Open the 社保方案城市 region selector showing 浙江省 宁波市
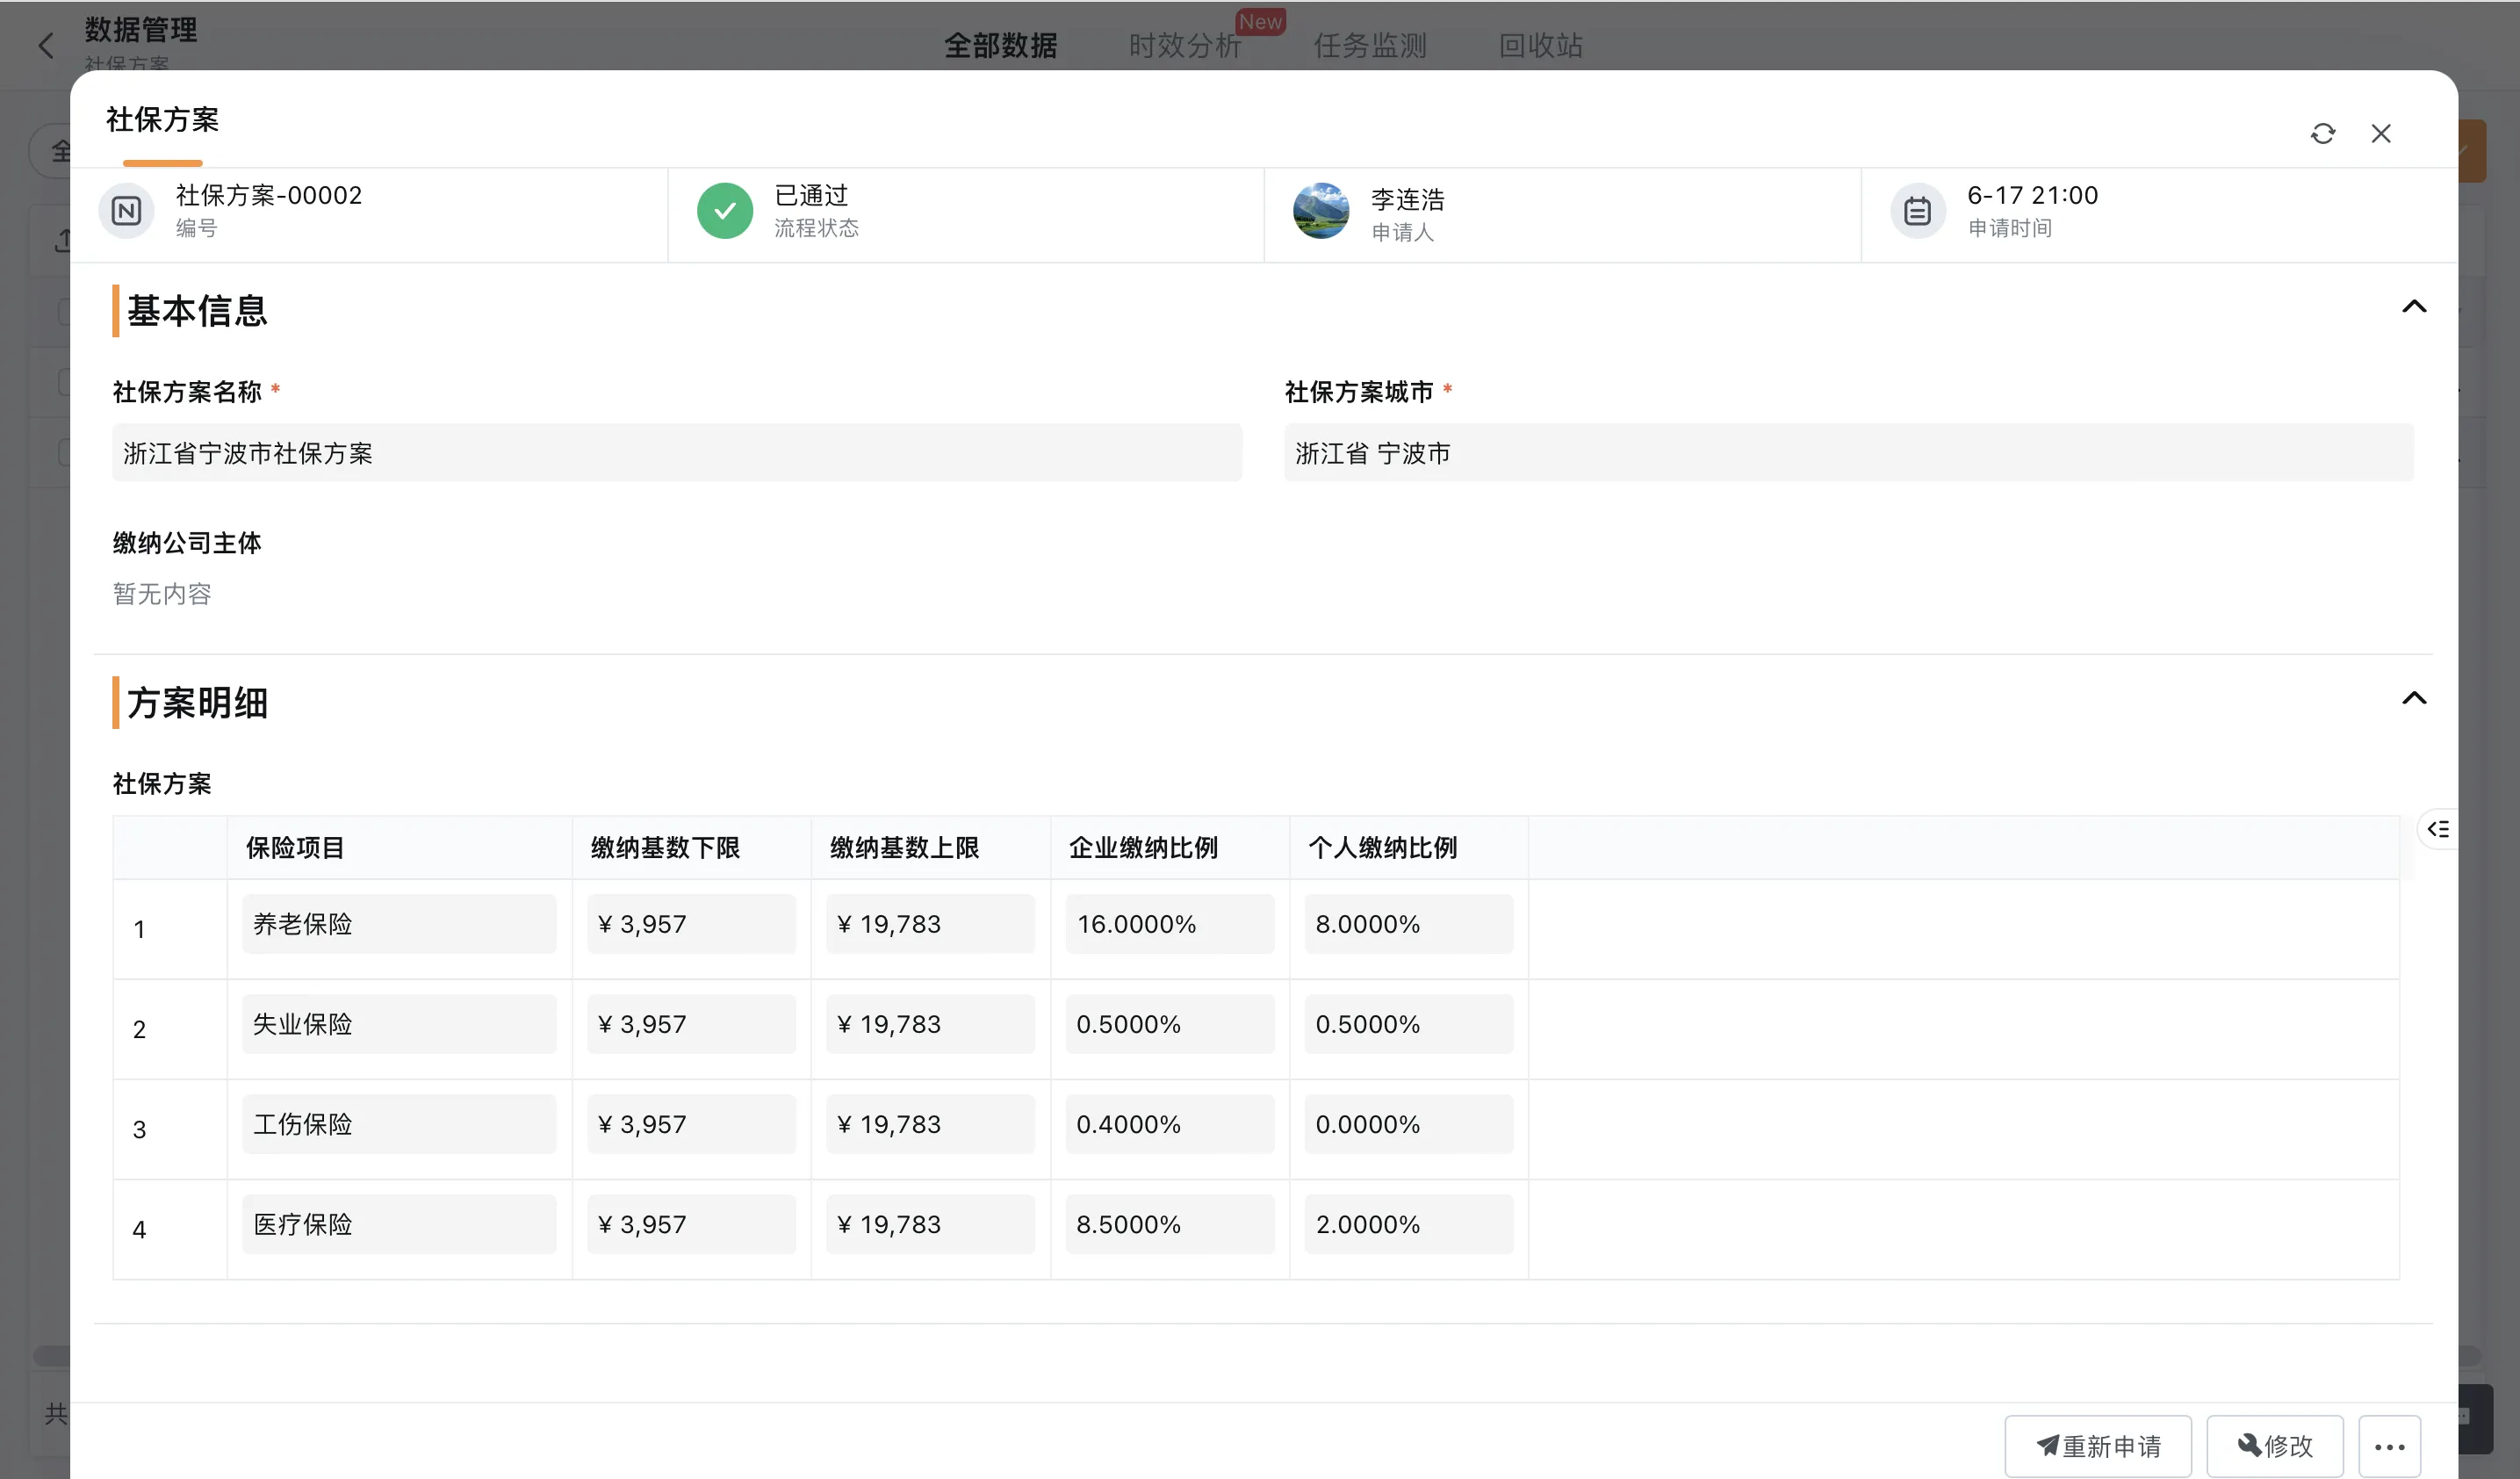Viewport: 2520px width, 1479px height. point(1848,453)
